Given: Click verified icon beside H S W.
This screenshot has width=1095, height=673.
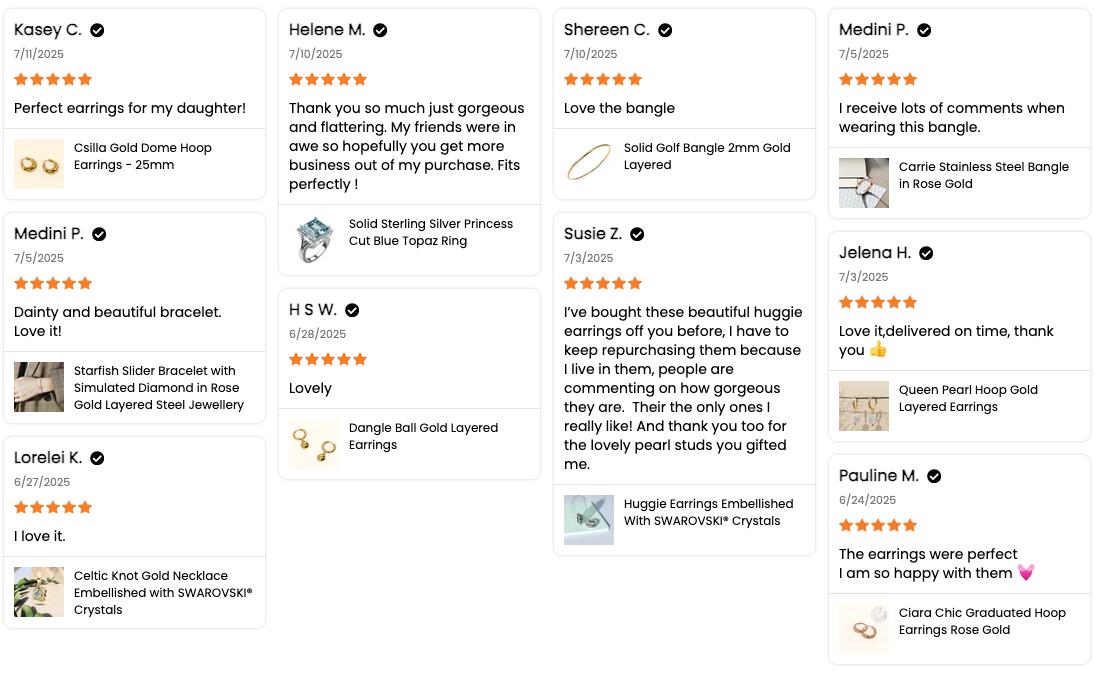Looking at the screenshot, I should [352, 310].
